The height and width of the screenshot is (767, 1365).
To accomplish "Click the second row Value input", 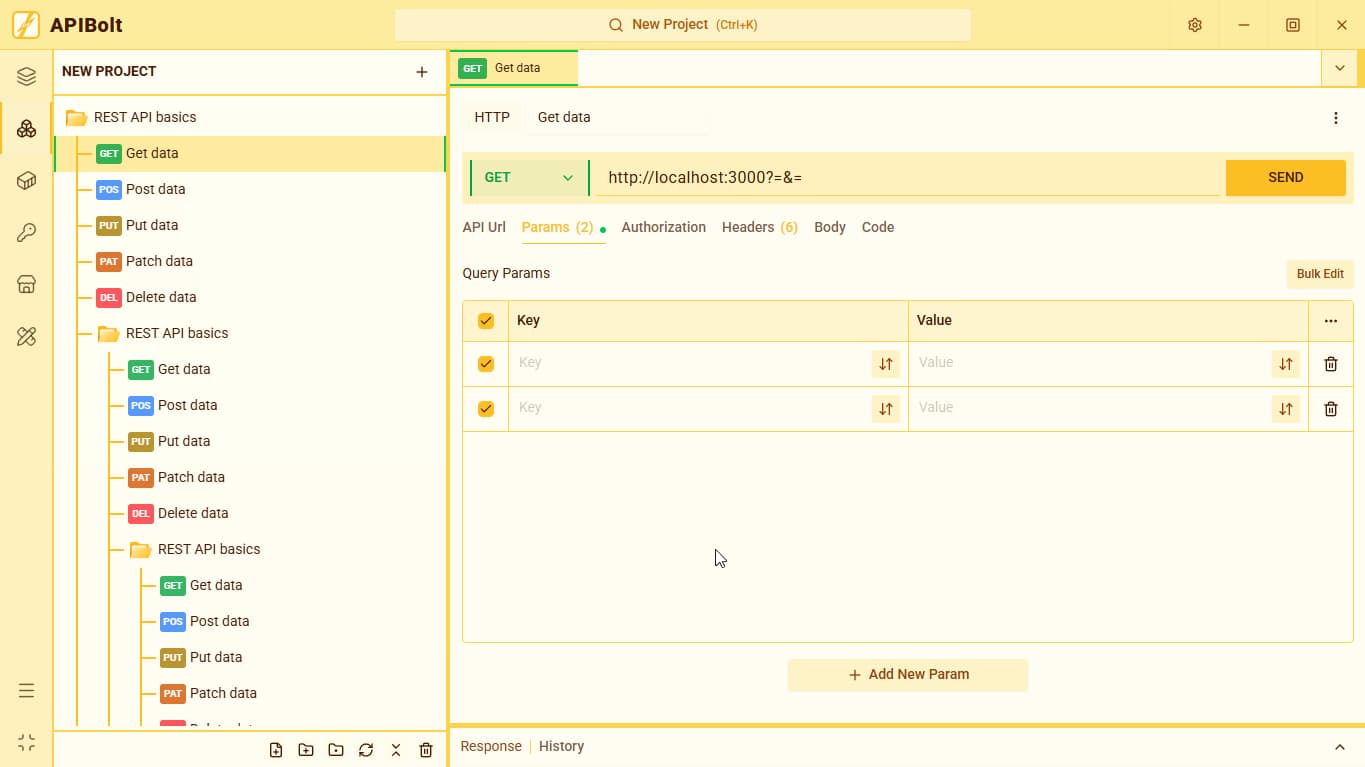I will 1090,409.
